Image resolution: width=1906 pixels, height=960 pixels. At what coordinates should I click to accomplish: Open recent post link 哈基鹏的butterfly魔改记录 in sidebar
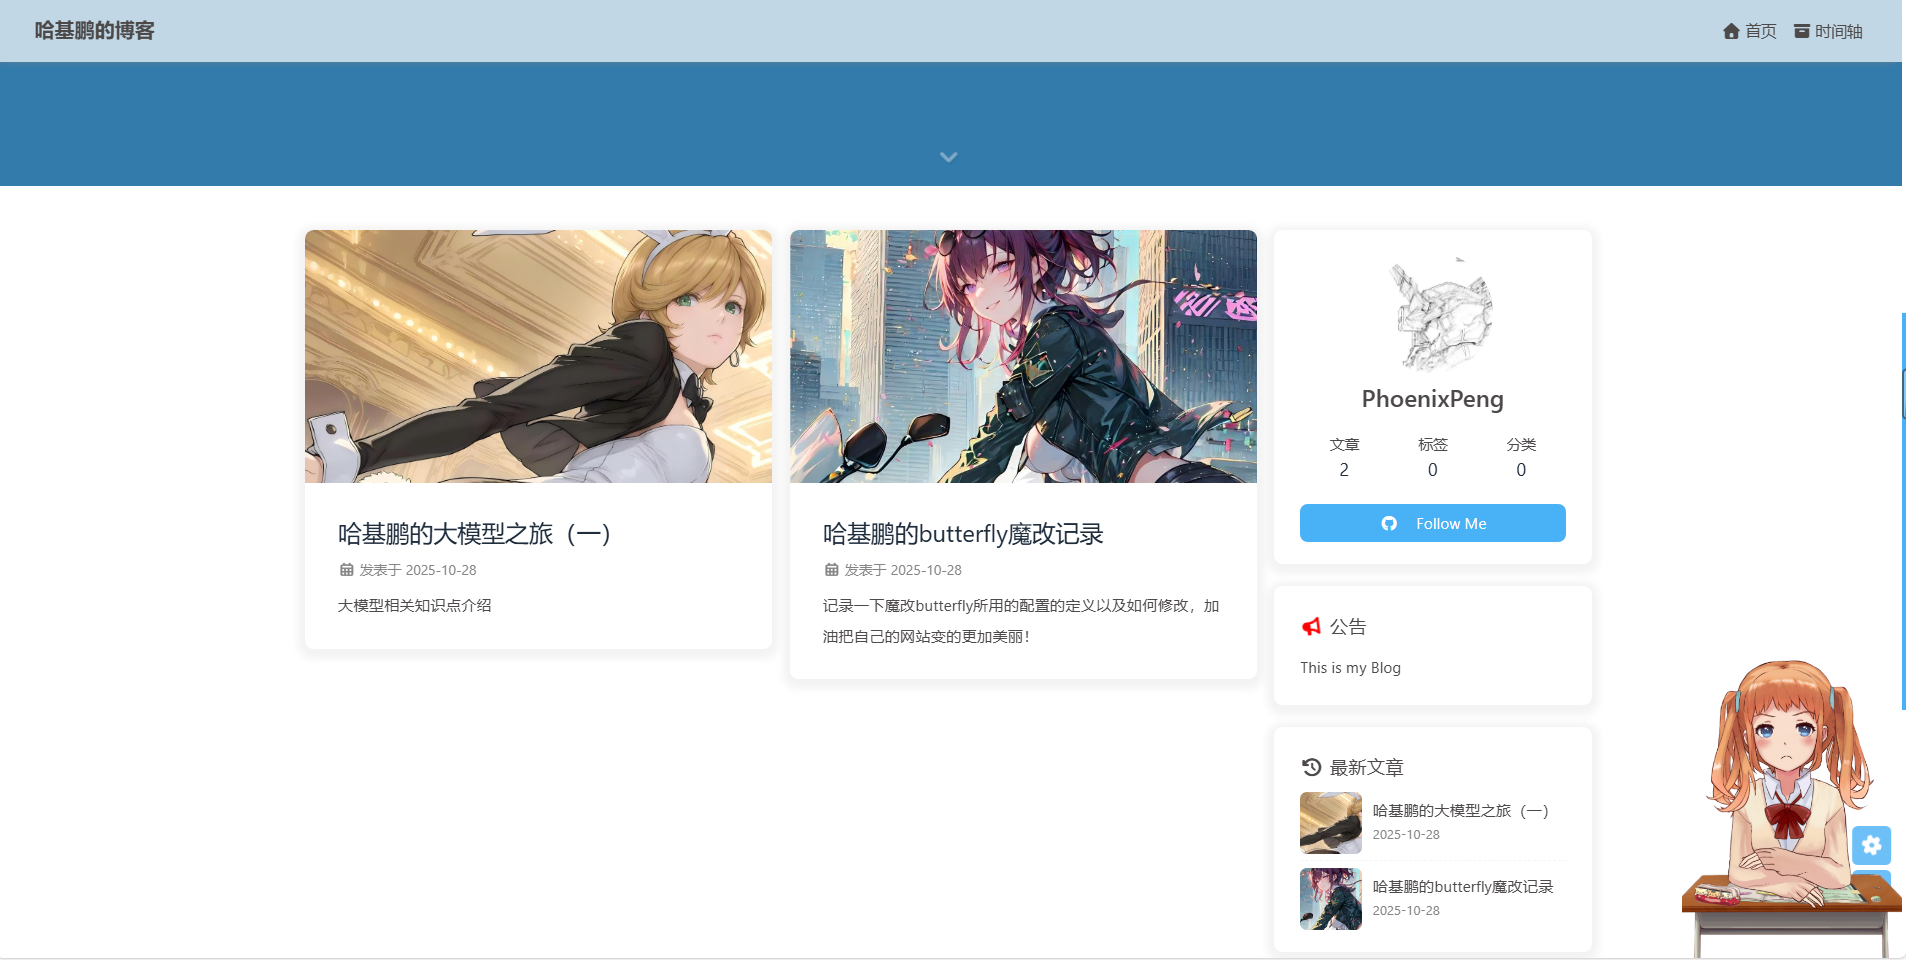coord(1463,887)
